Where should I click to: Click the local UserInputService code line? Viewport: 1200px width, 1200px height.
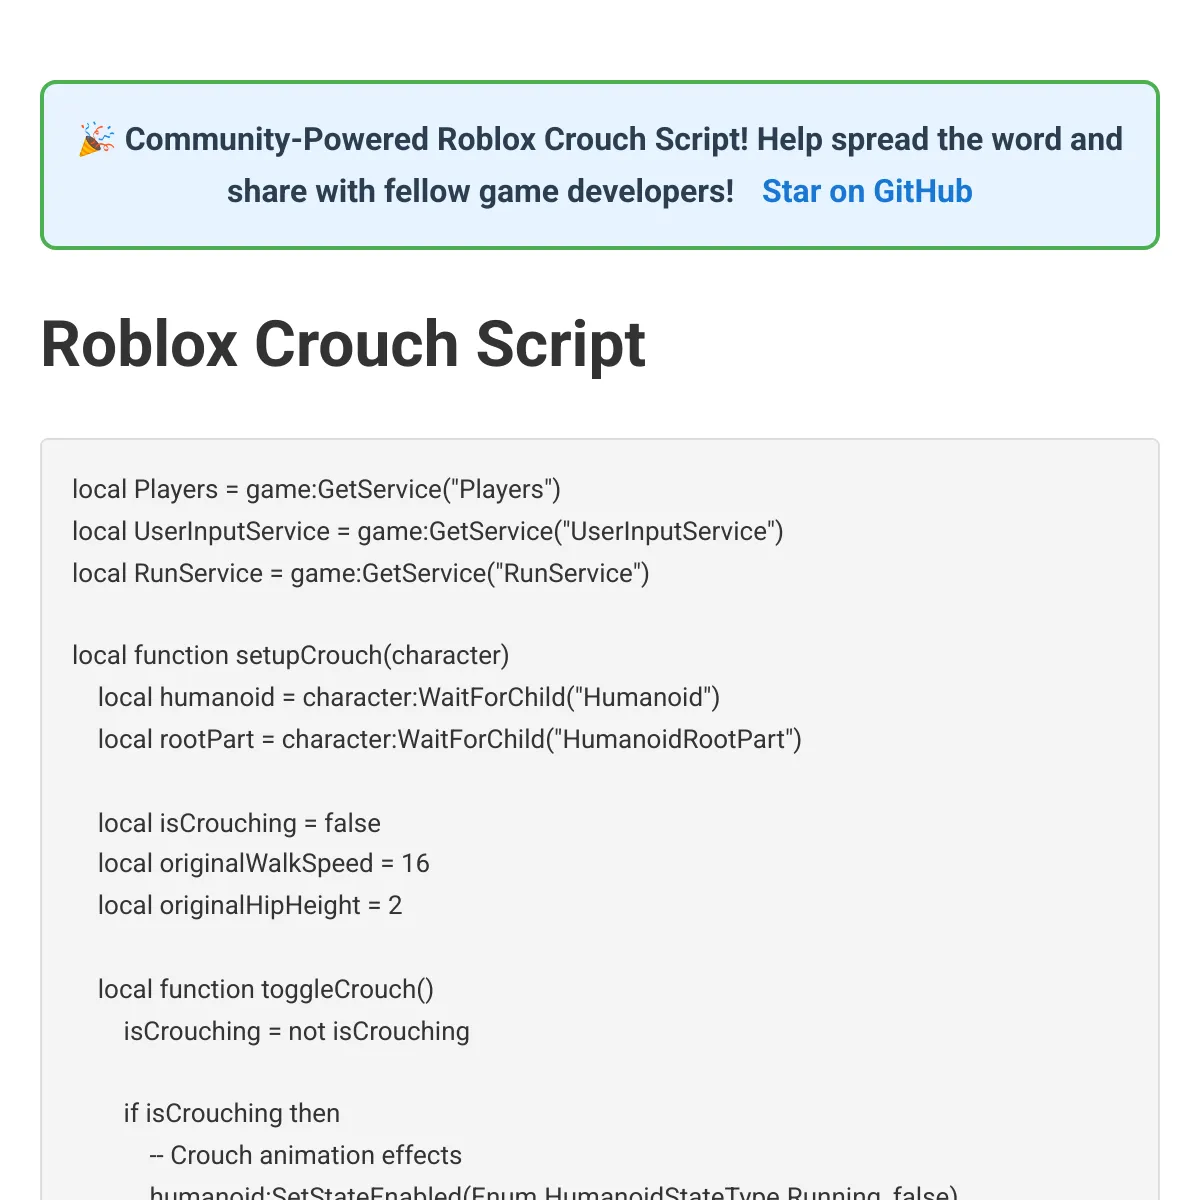[x=428, y=531]
